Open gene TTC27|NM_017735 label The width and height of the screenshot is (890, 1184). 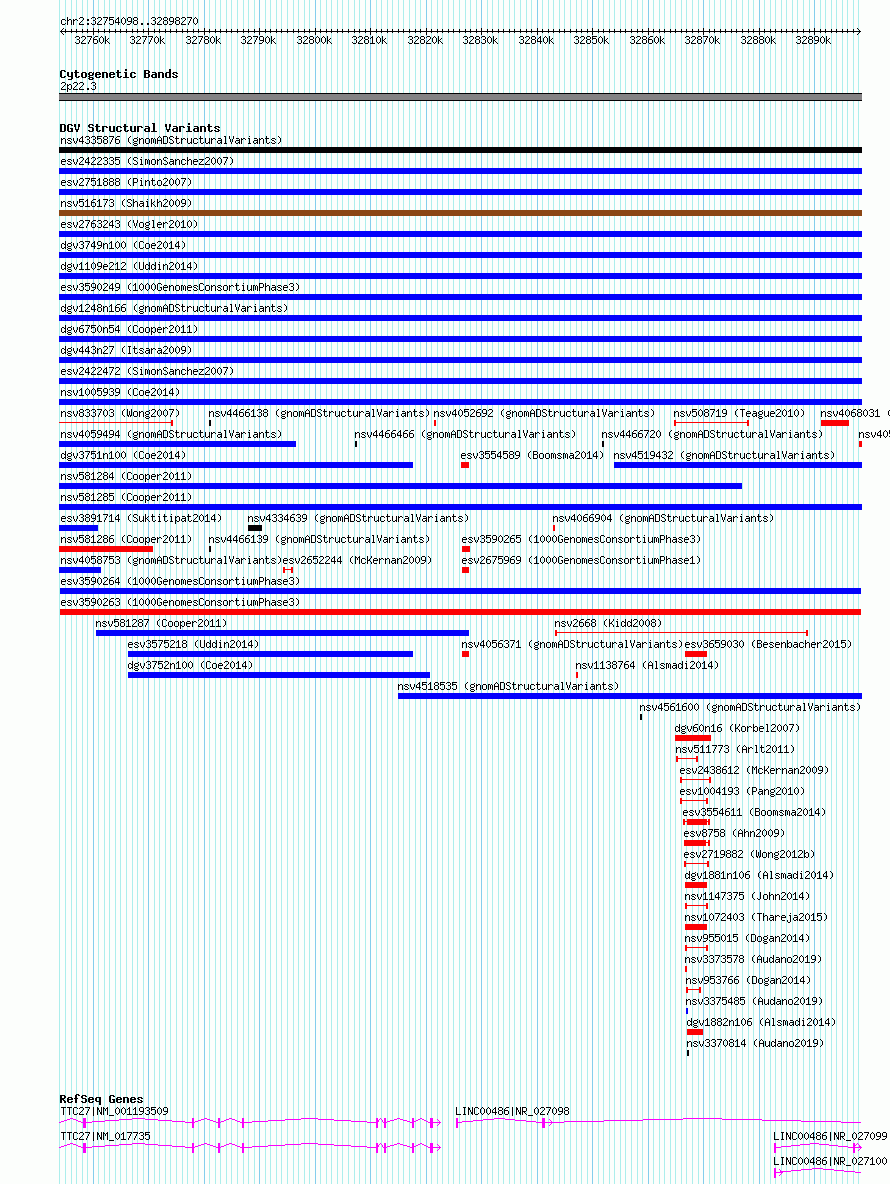point(105,1136)
